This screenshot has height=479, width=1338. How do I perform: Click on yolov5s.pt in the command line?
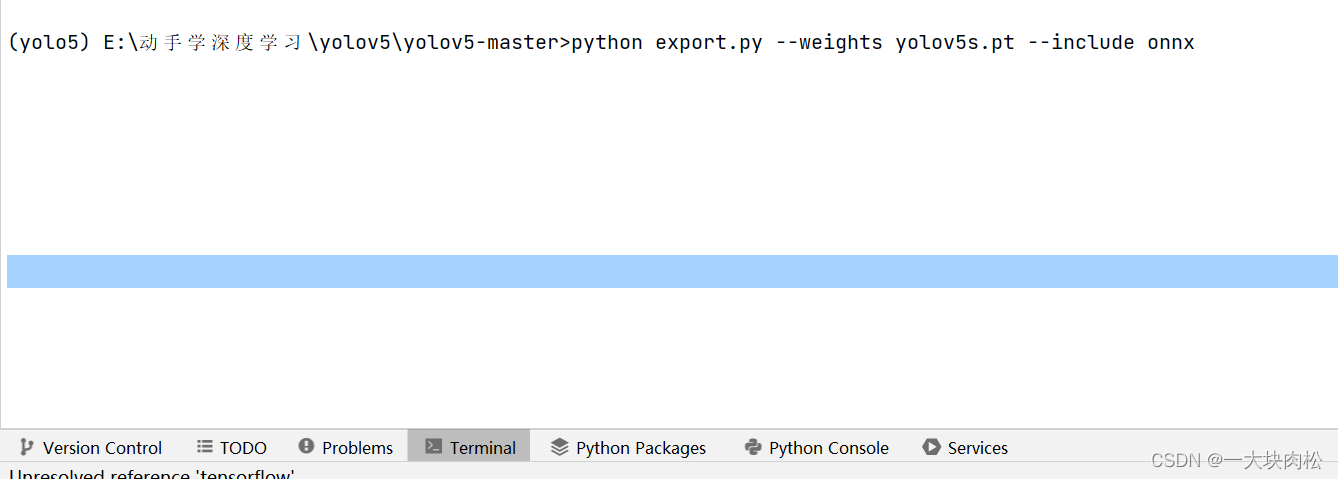point(954,42)
